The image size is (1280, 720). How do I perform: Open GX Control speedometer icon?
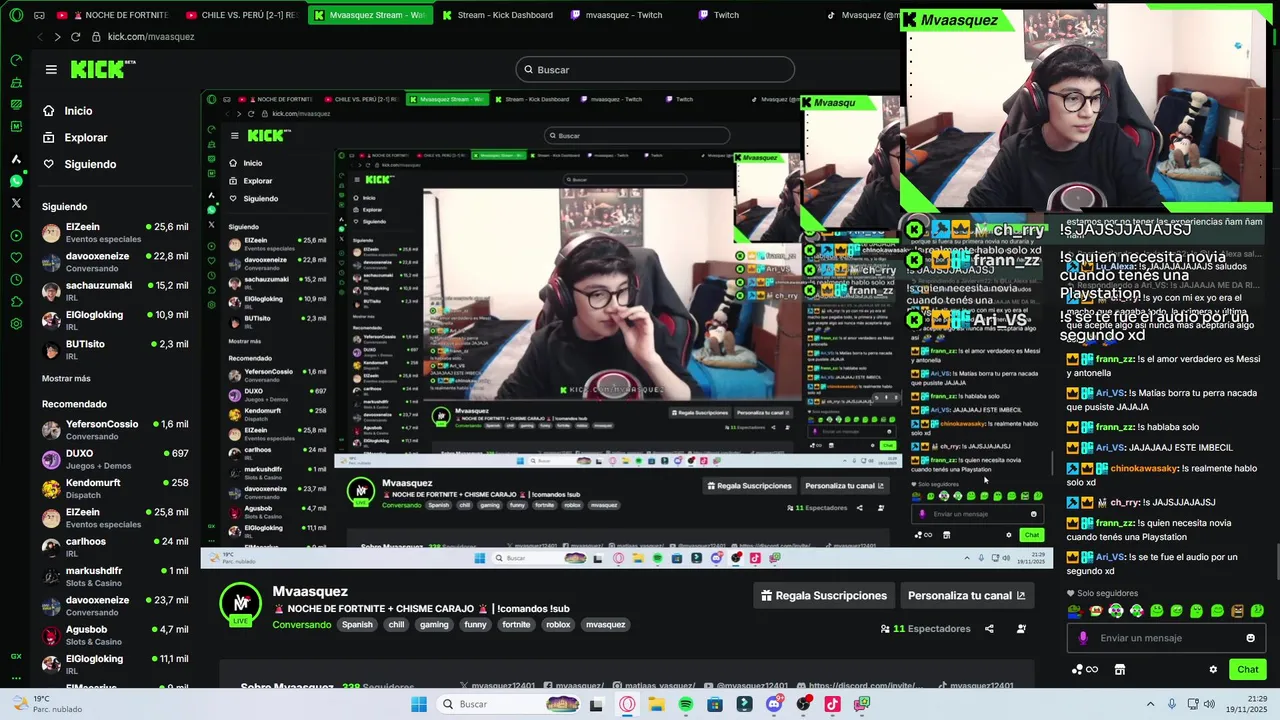(x=16, y=60)
